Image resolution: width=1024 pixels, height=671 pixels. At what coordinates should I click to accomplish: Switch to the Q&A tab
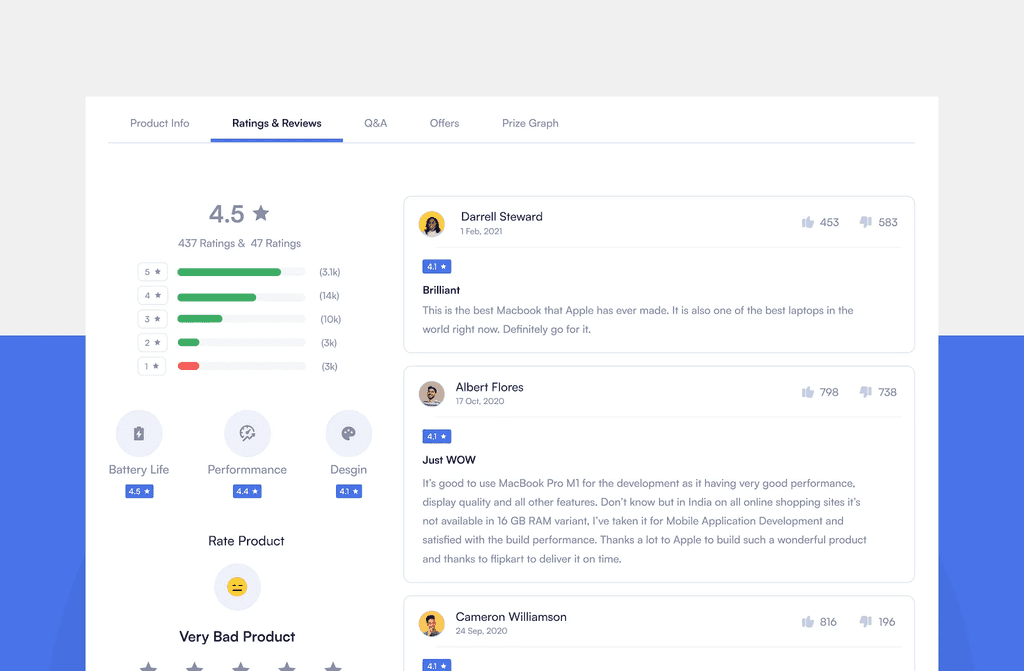pos(376,123)
